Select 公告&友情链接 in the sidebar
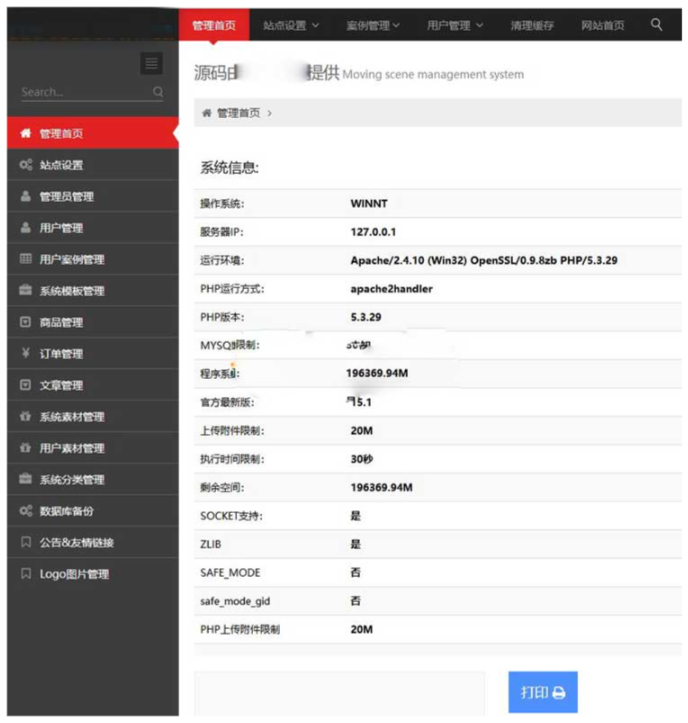Screen dimensions: 688x723 tap(76, 543)
